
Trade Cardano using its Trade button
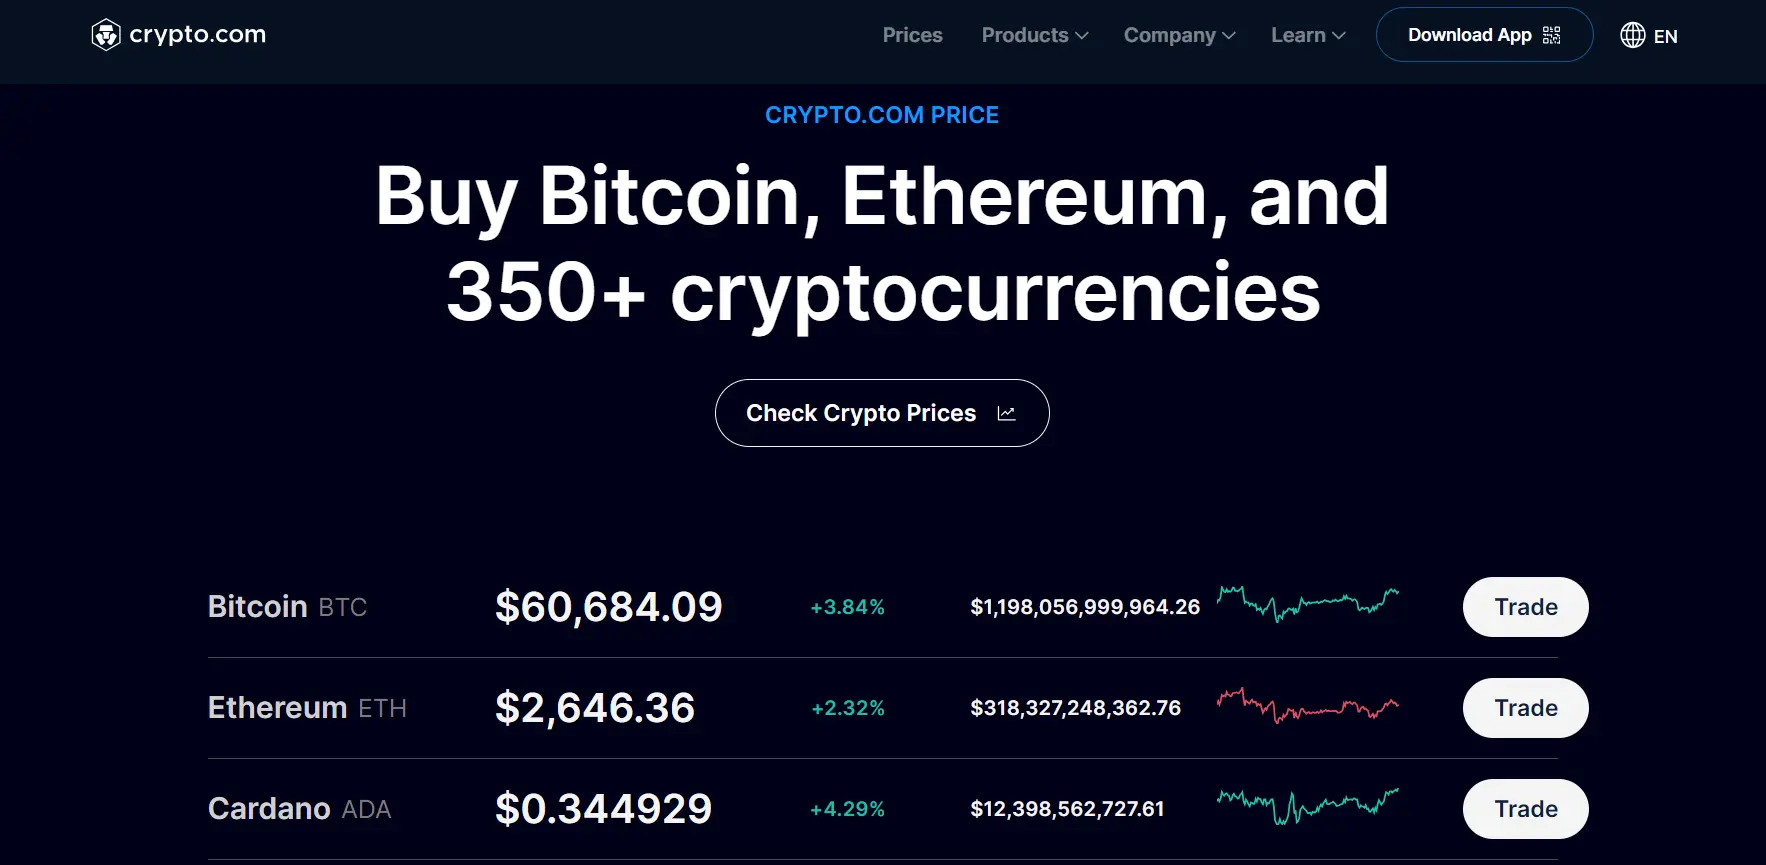(1525, 809)
